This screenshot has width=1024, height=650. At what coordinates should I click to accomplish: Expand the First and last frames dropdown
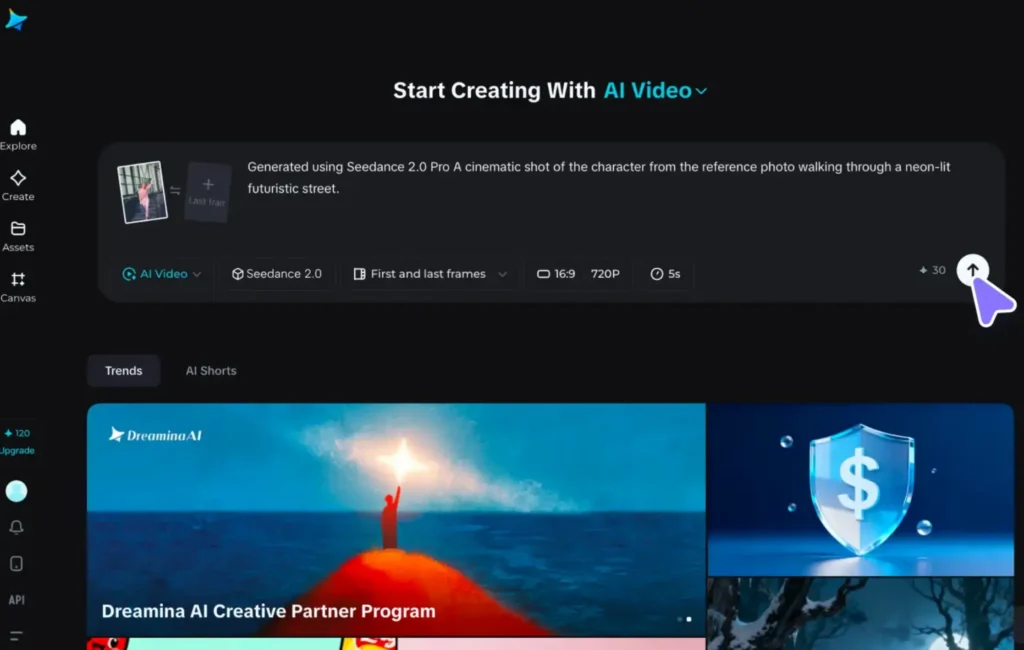pyautogui.click(x=430, y=274)
